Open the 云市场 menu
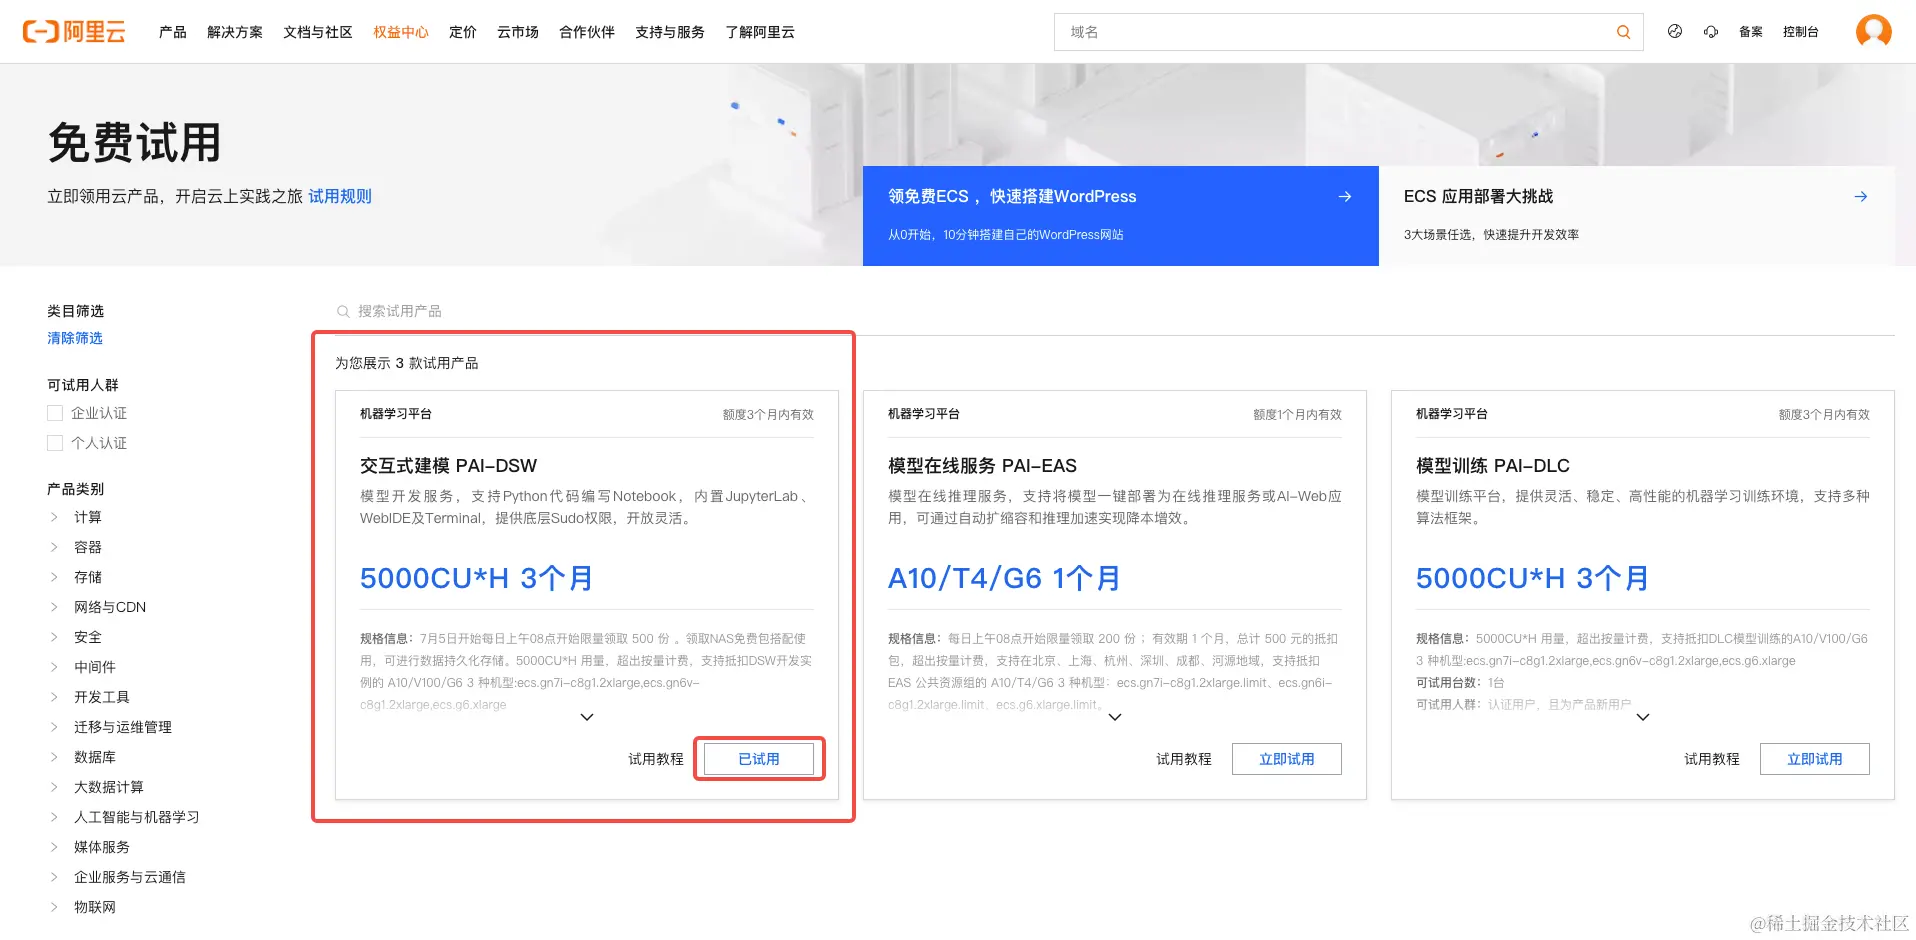This screenshot has width=1916, height=940. point(518,32)
